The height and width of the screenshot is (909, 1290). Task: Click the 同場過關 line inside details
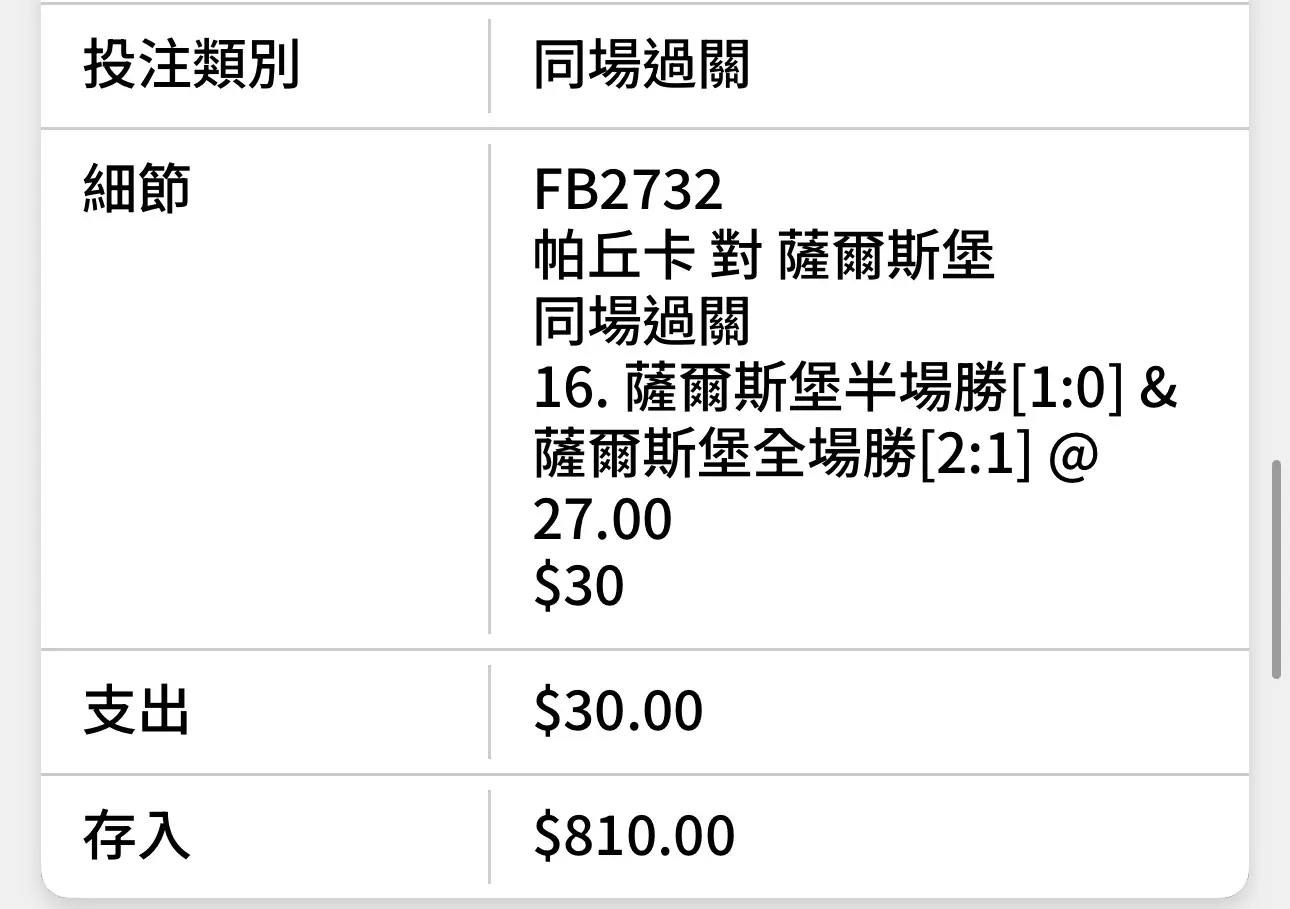(x=641, y=322)
